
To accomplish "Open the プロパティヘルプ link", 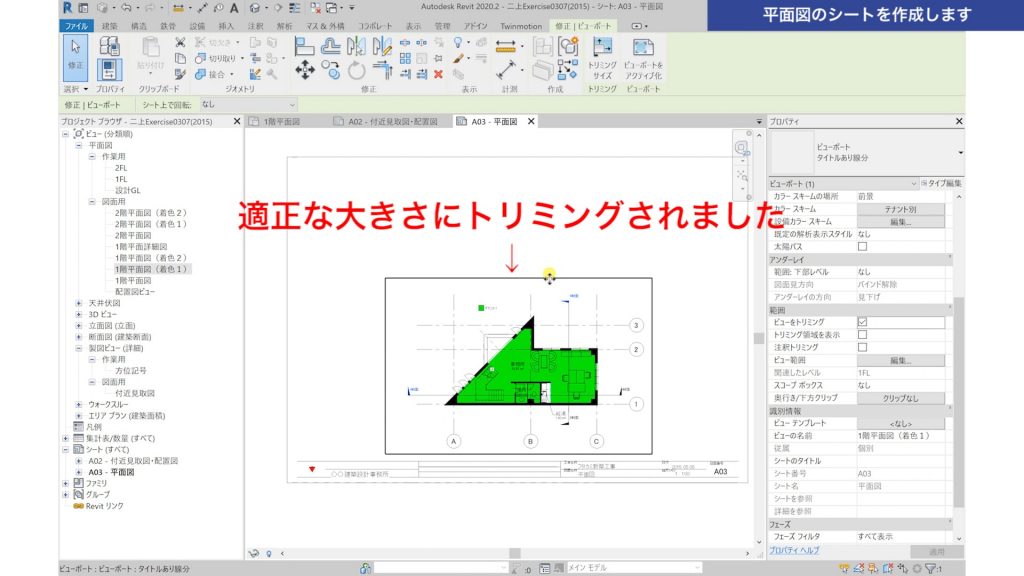I will [793, 549].
